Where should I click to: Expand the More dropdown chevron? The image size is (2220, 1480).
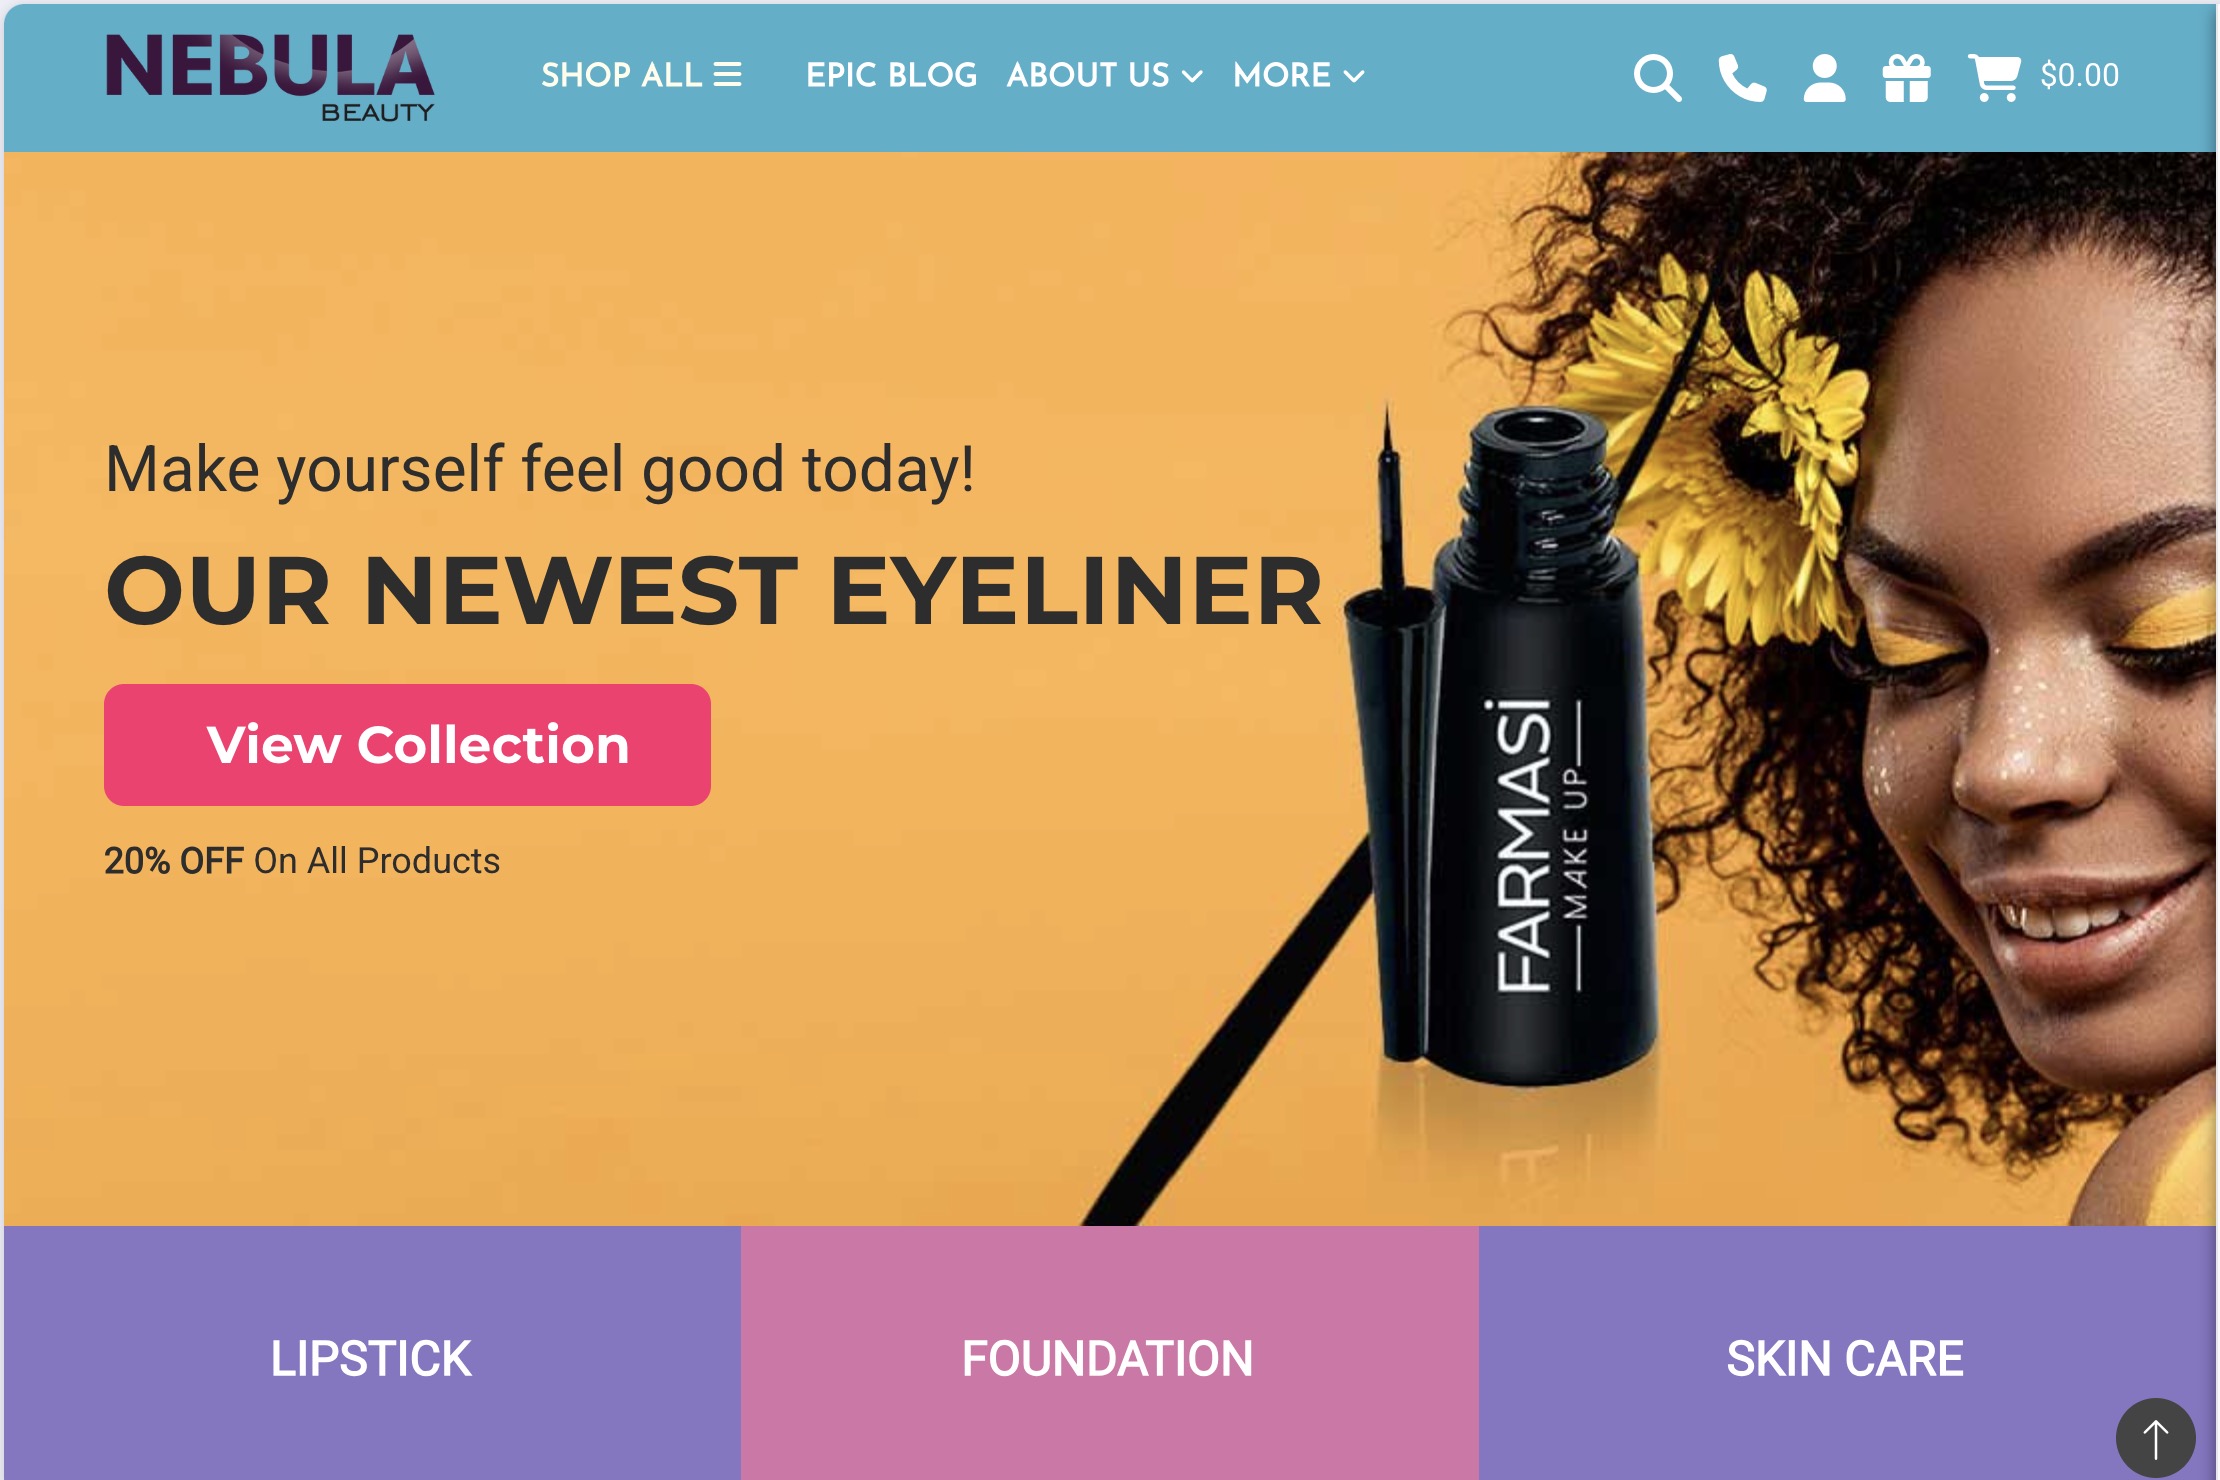1354,76
